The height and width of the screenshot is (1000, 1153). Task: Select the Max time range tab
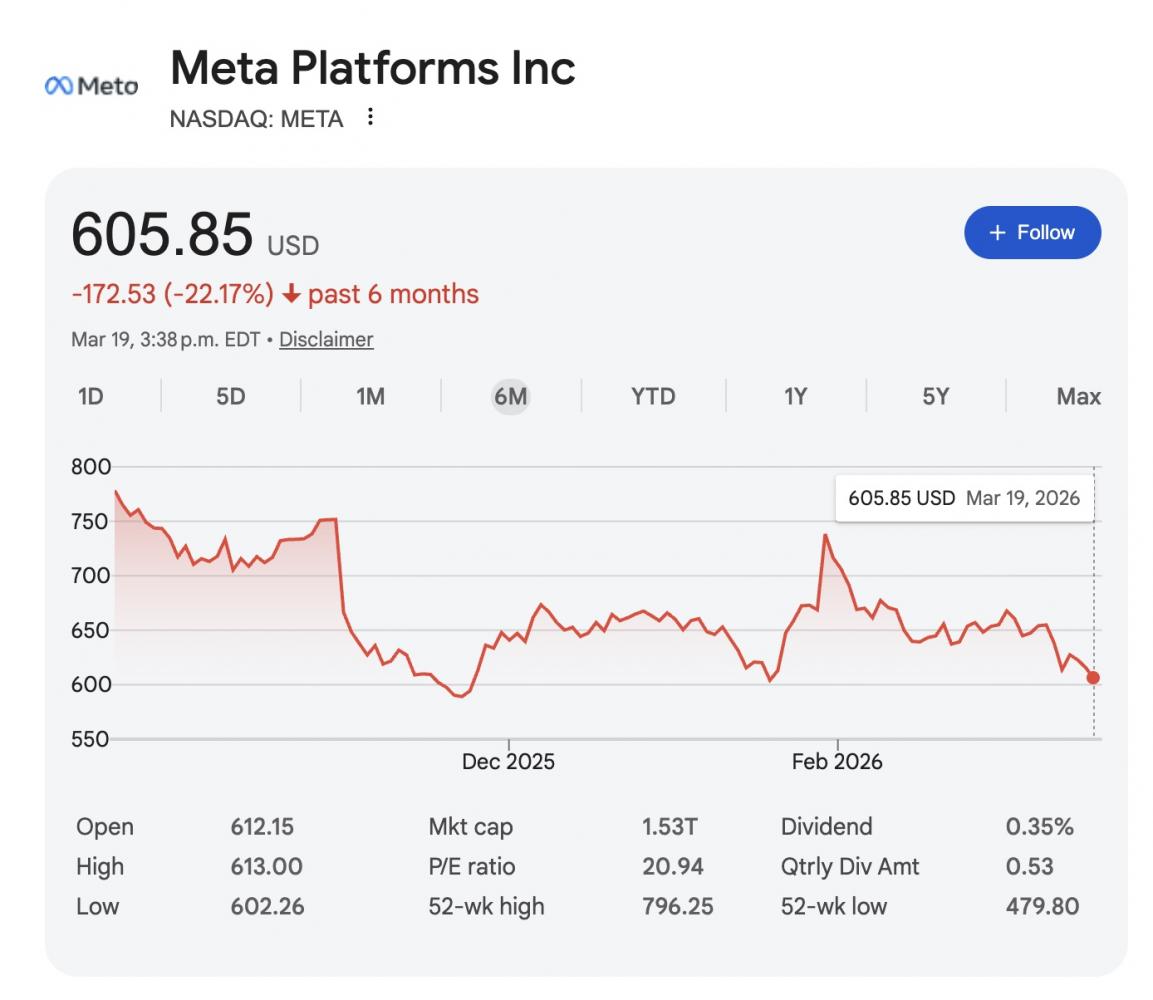click(1078, 397)
